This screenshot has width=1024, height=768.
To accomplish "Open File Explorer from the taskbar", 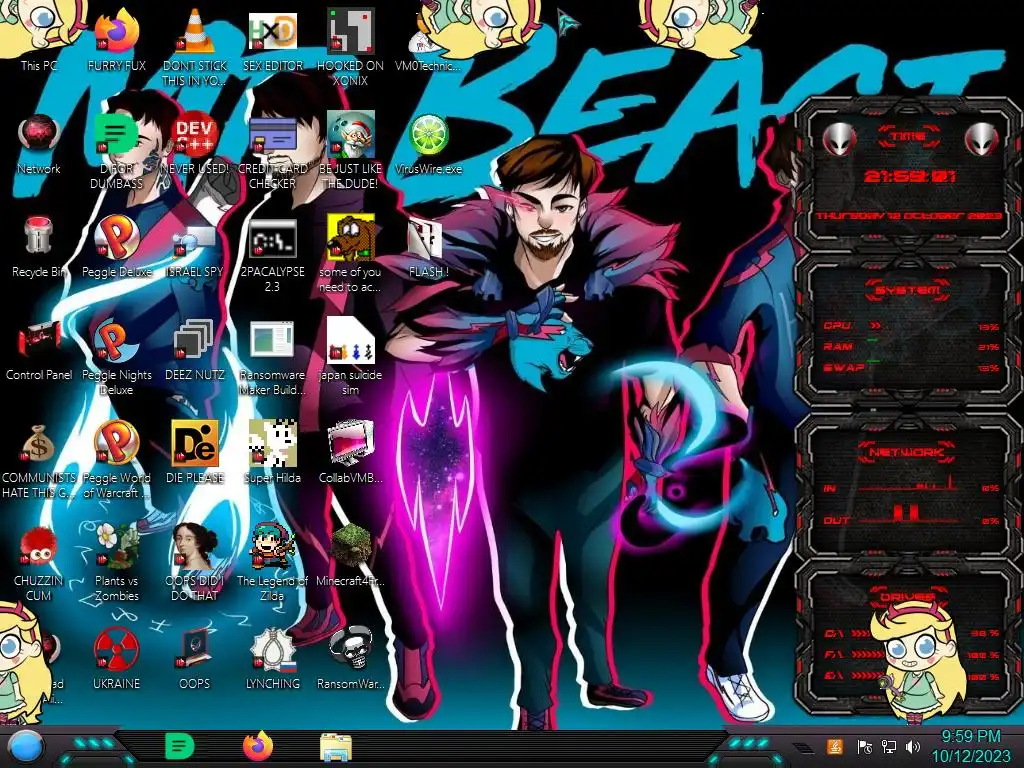I will (x=336, y=748).
